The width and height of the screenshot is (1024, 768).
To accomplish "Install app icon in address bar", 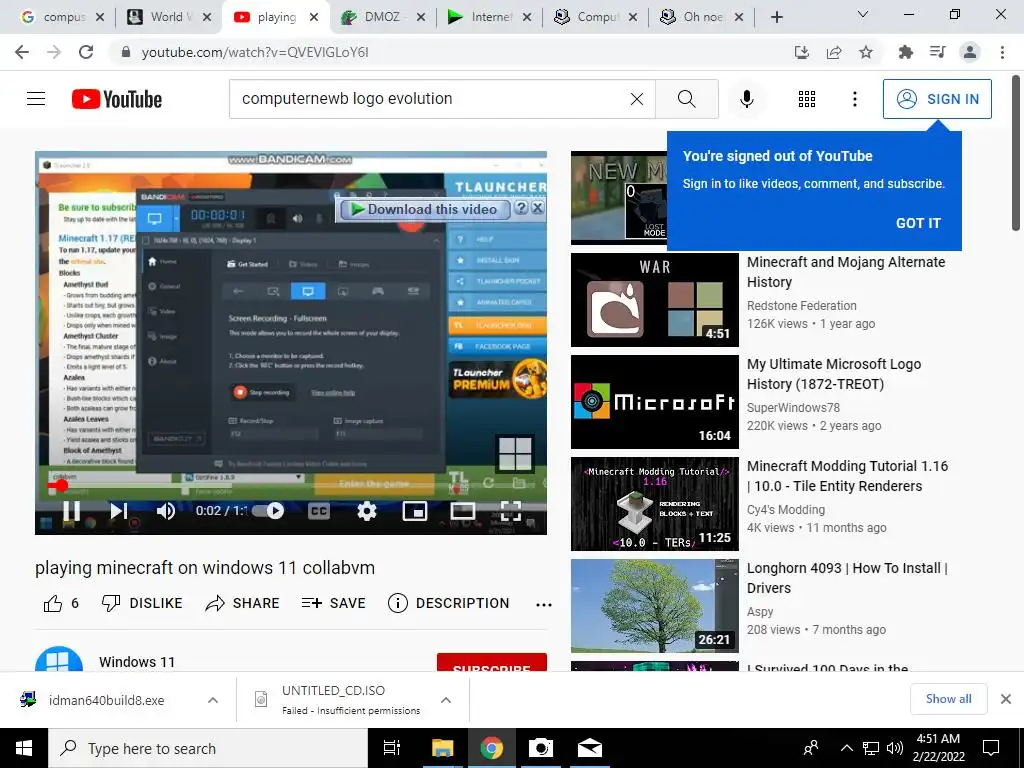I will coord(801,52).
